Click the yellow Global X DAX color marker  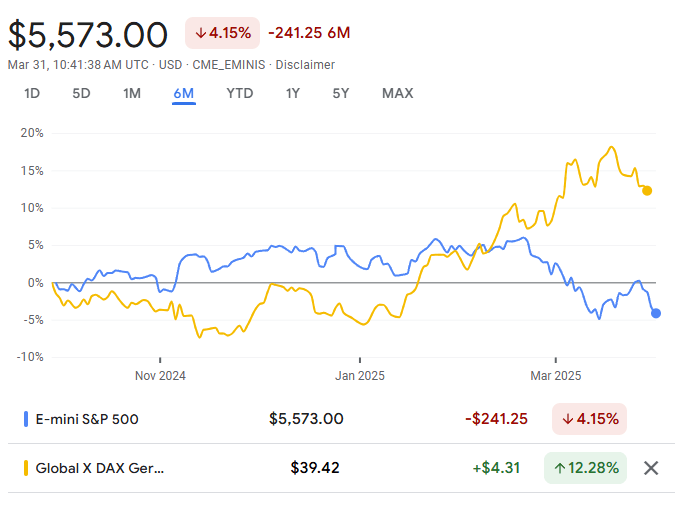coord(25,468)
